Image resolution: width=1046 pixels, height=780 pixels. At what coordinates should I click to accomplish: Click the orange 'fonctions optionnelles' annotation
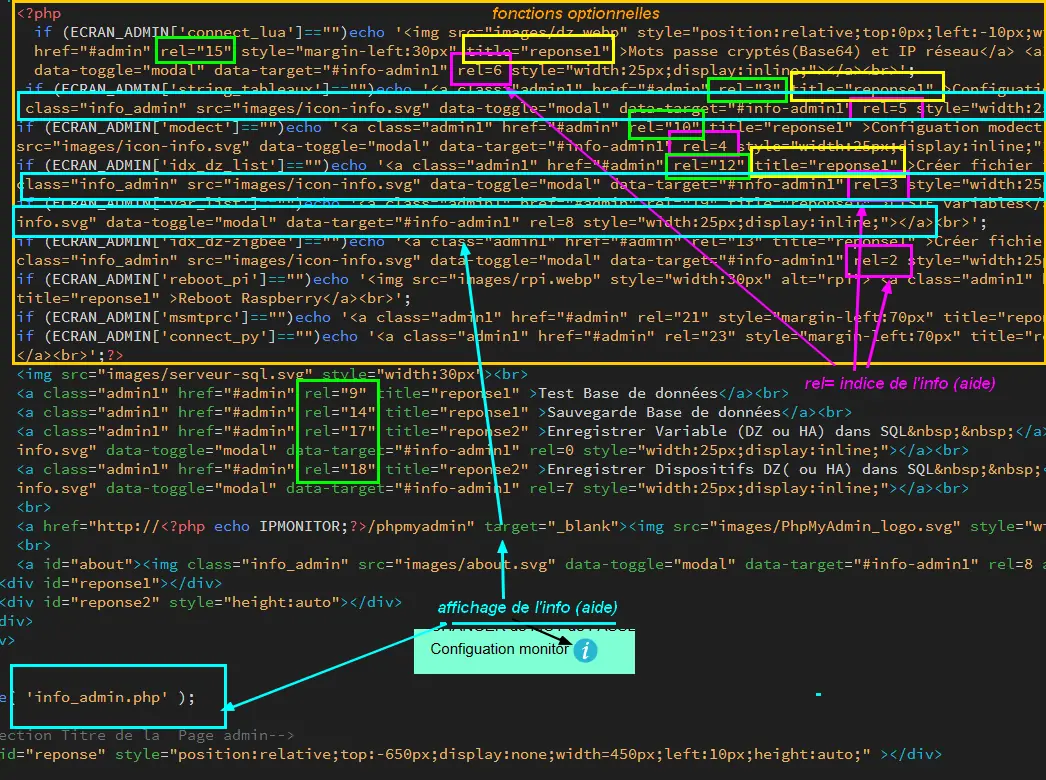coord(576,13)
